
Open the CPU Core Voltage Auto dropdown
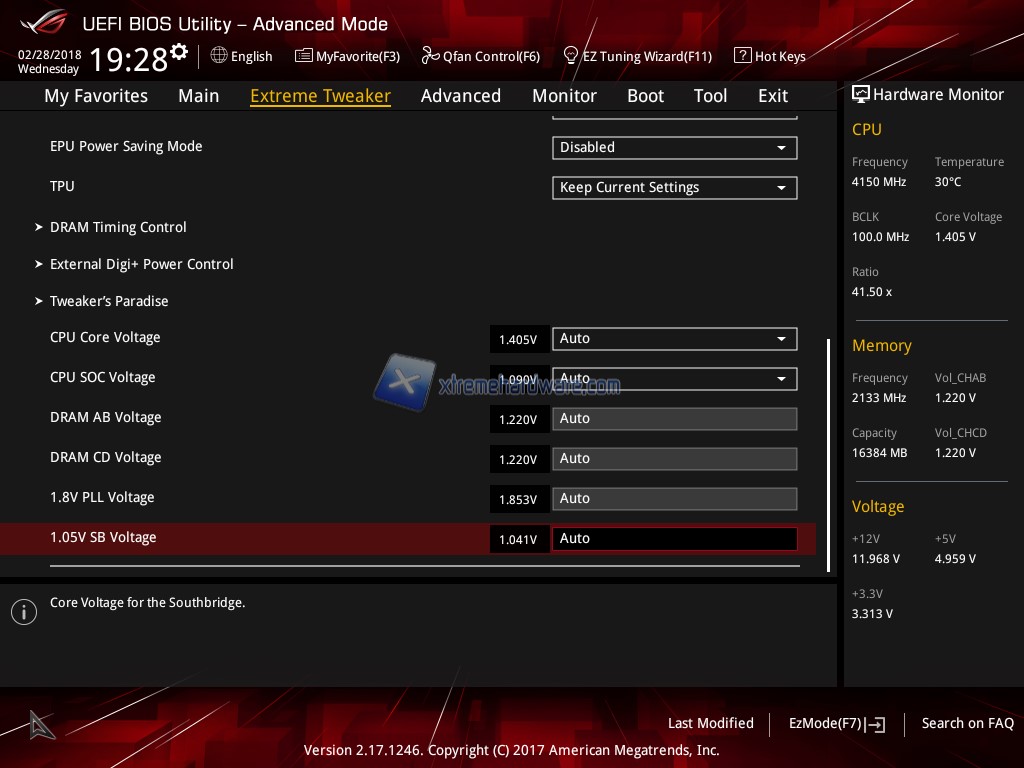(x=674, y=339)
